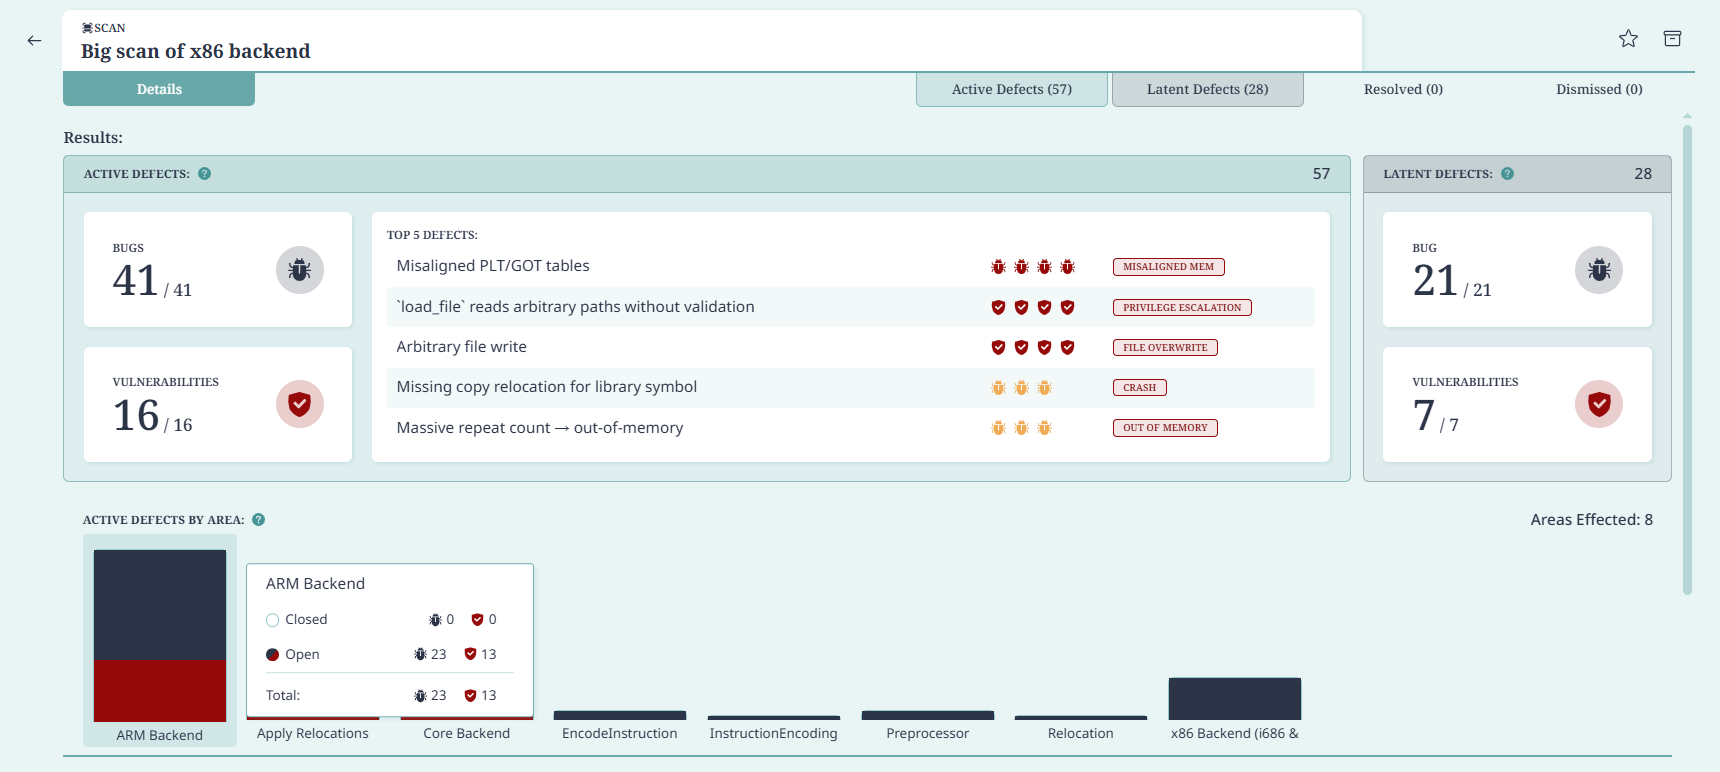Click severity bug icons for Missing copy relocation

pos(1021,387)
